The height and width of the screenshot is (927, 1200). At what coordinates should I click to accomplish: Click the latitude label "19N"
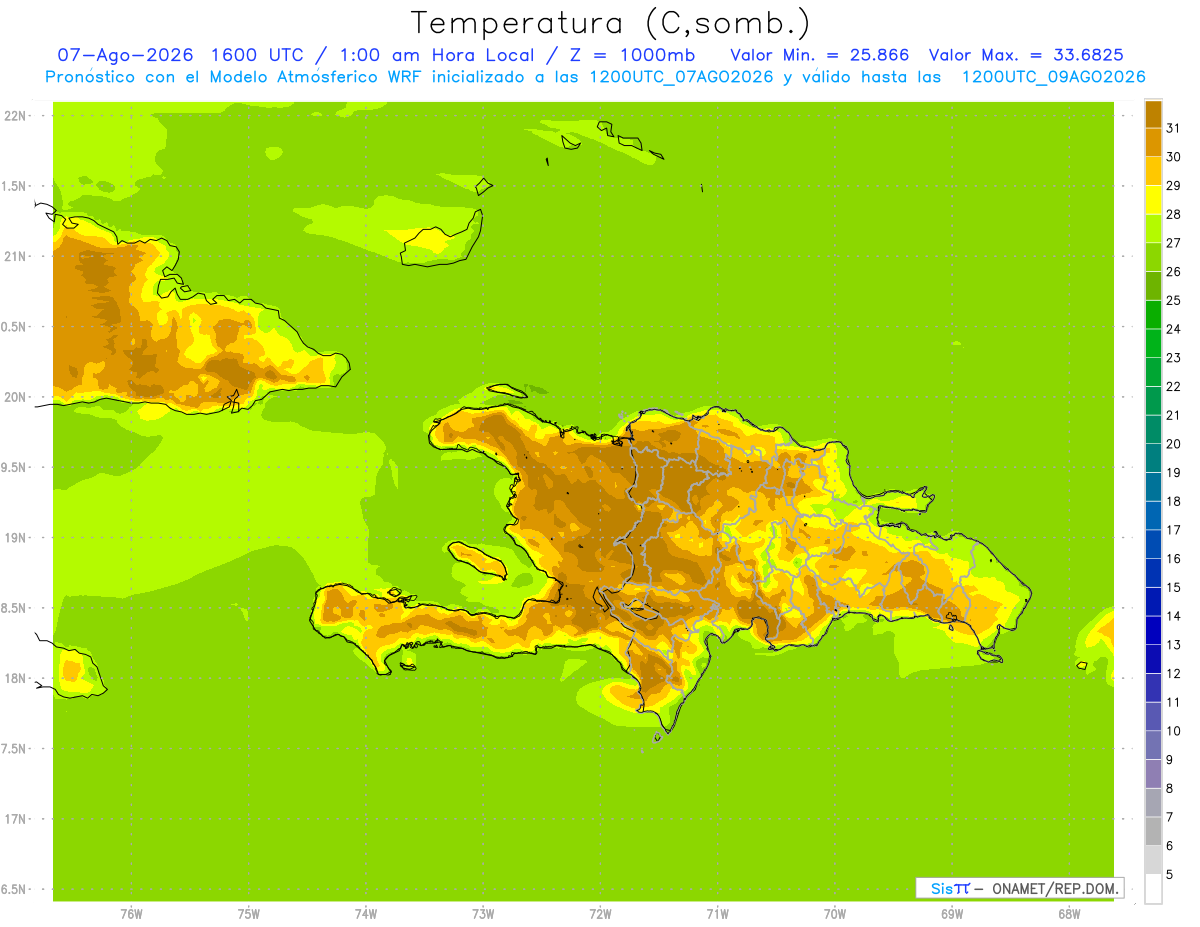coord(15,538)
